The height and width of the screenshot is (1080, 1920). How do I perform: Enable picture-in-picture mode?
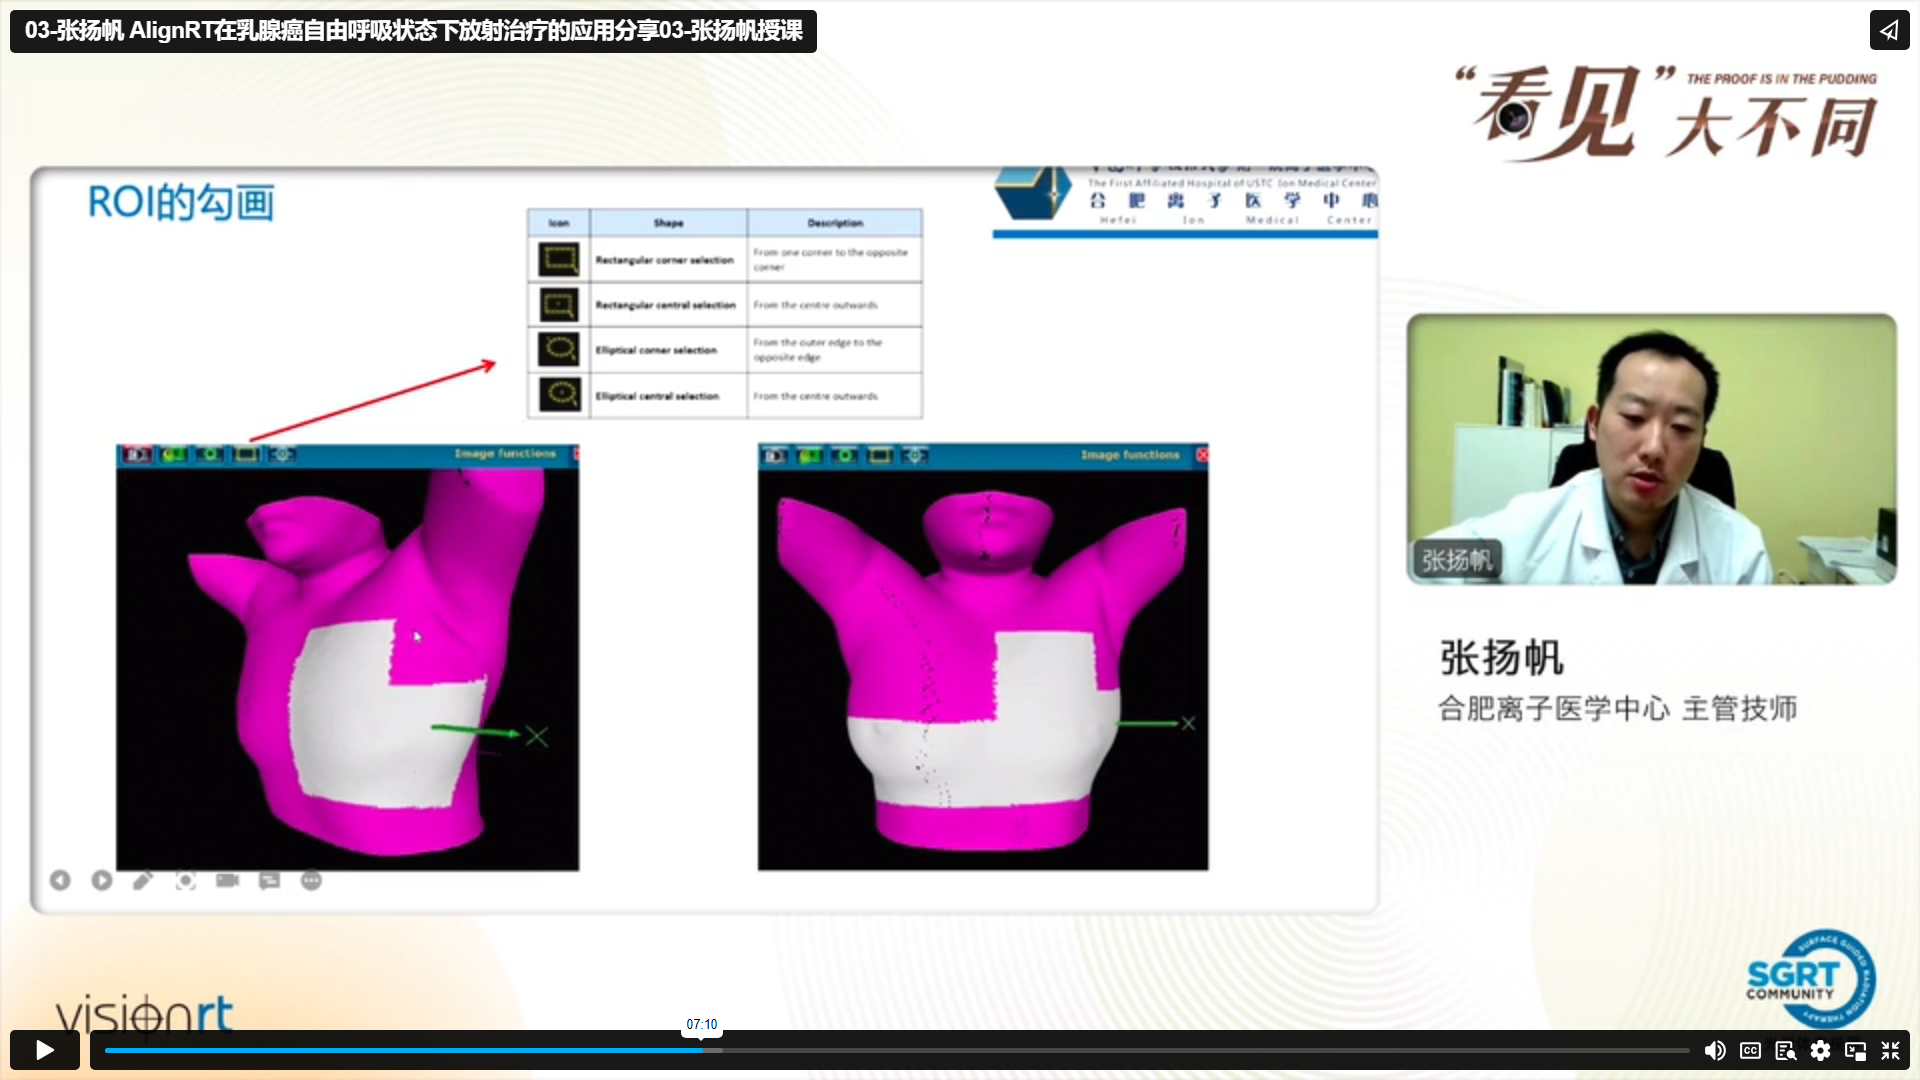point(1855,1050)
